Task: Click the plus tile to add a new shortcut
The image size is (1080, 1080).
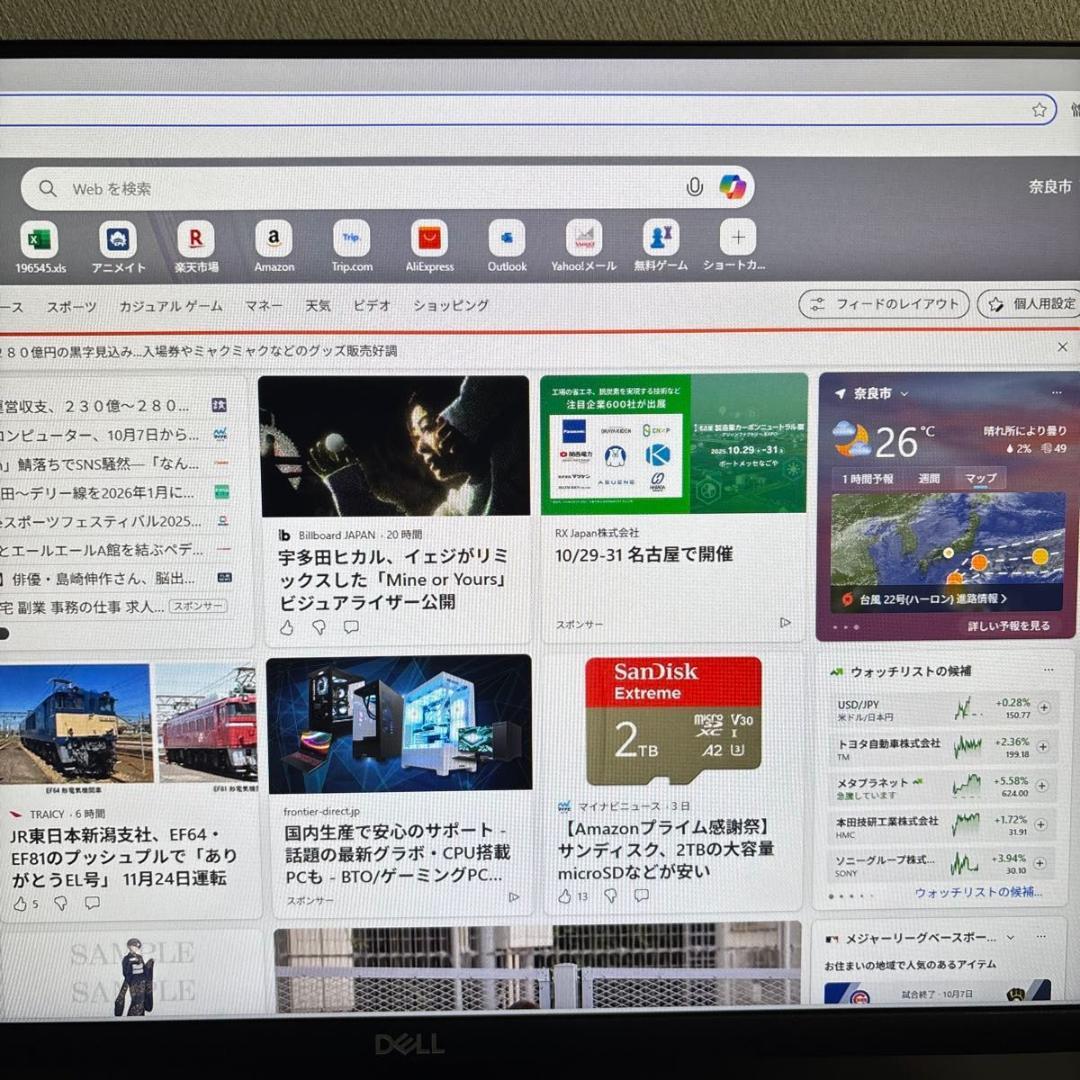Action: [737, 236]
